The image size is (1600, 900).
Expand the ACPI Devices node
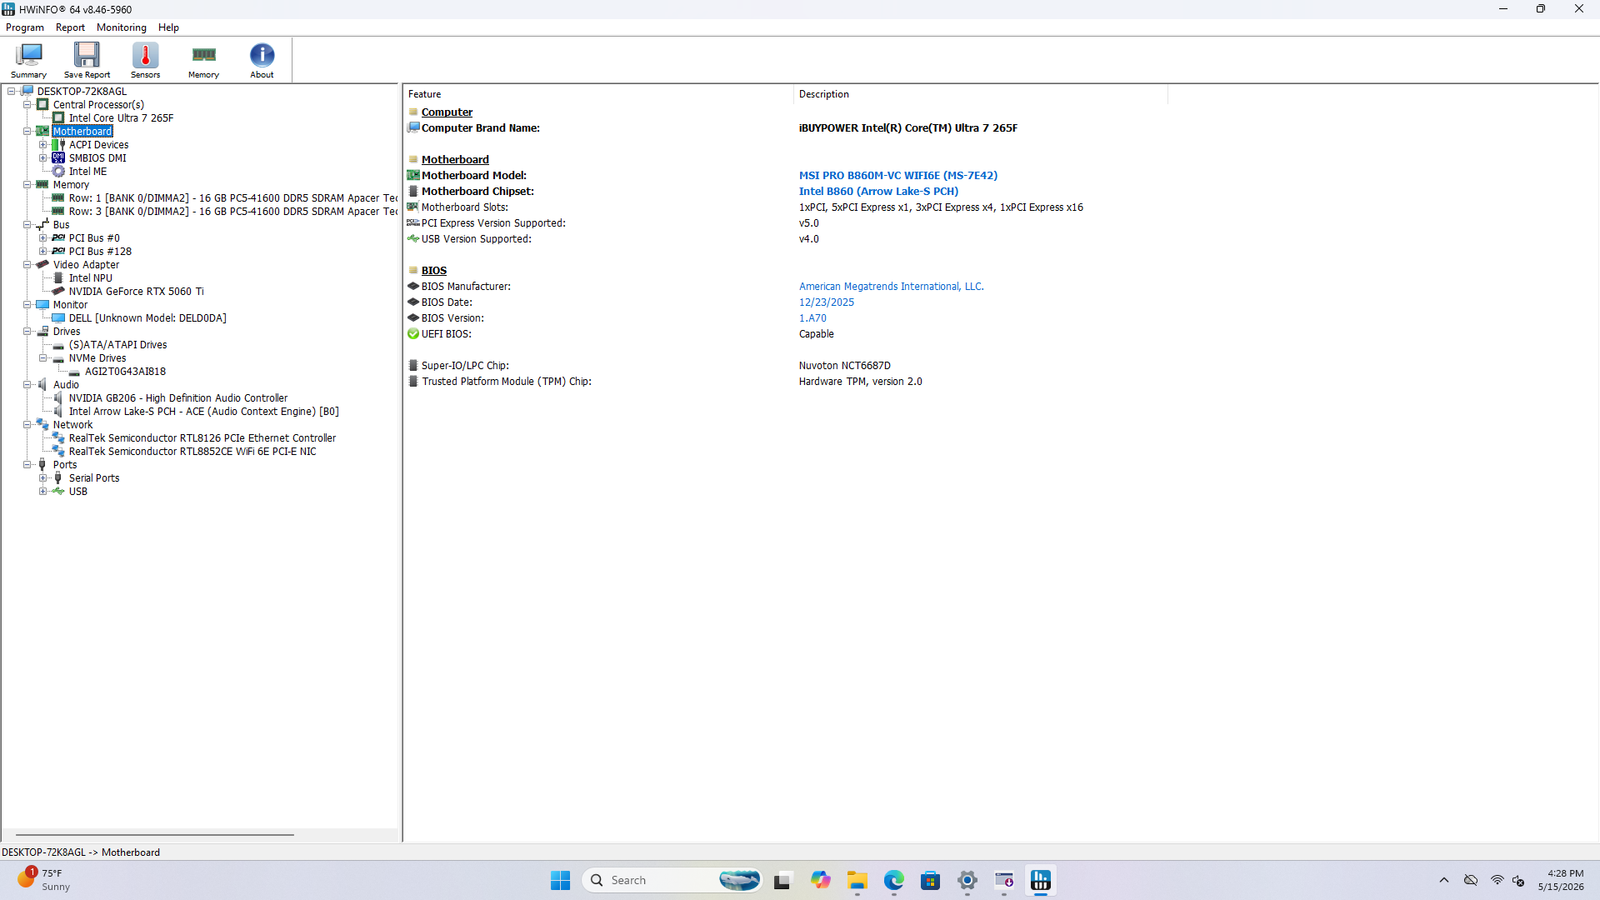43,145
